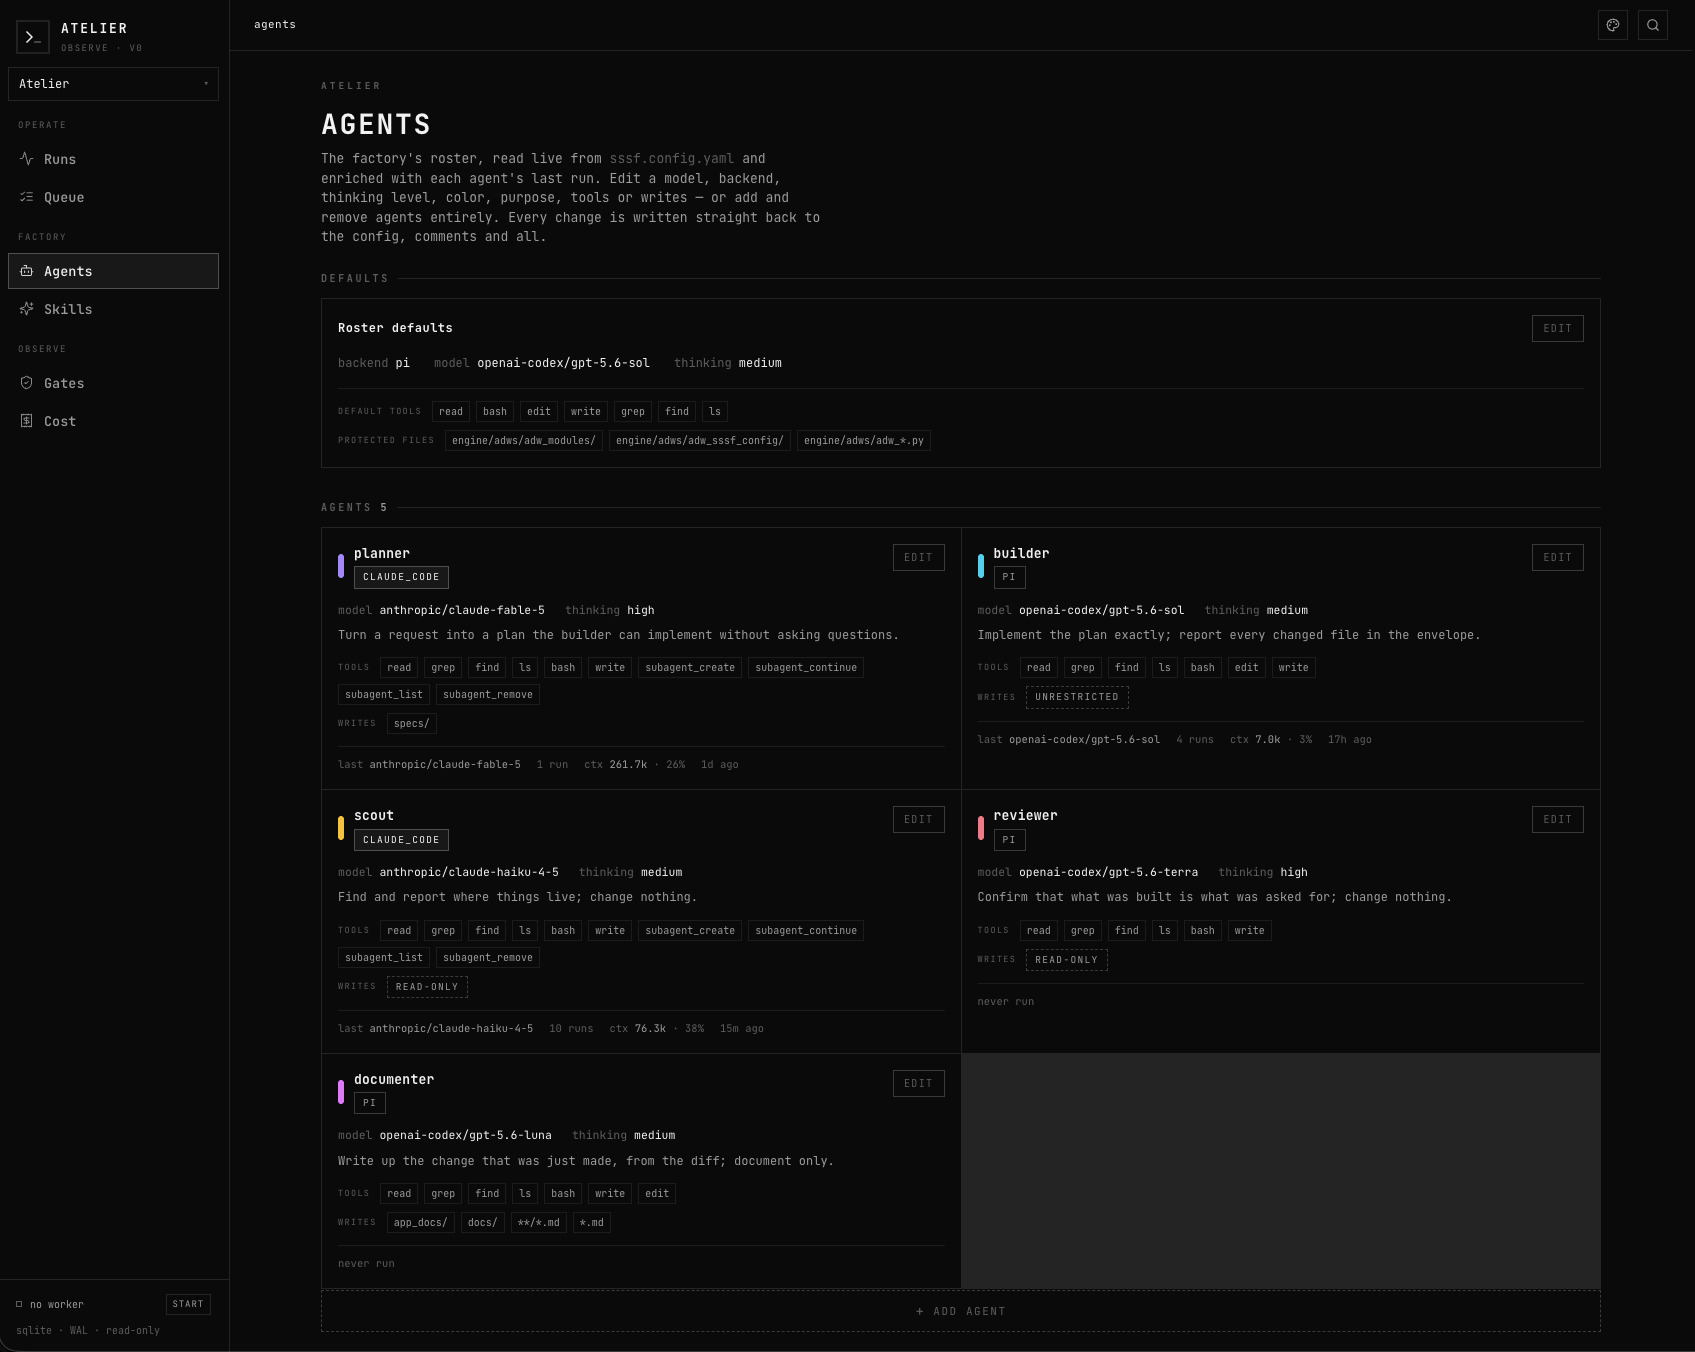Start the worker
Image resolution: width=1695 pixels, height=1352 pixels.
click(188, 1304)
